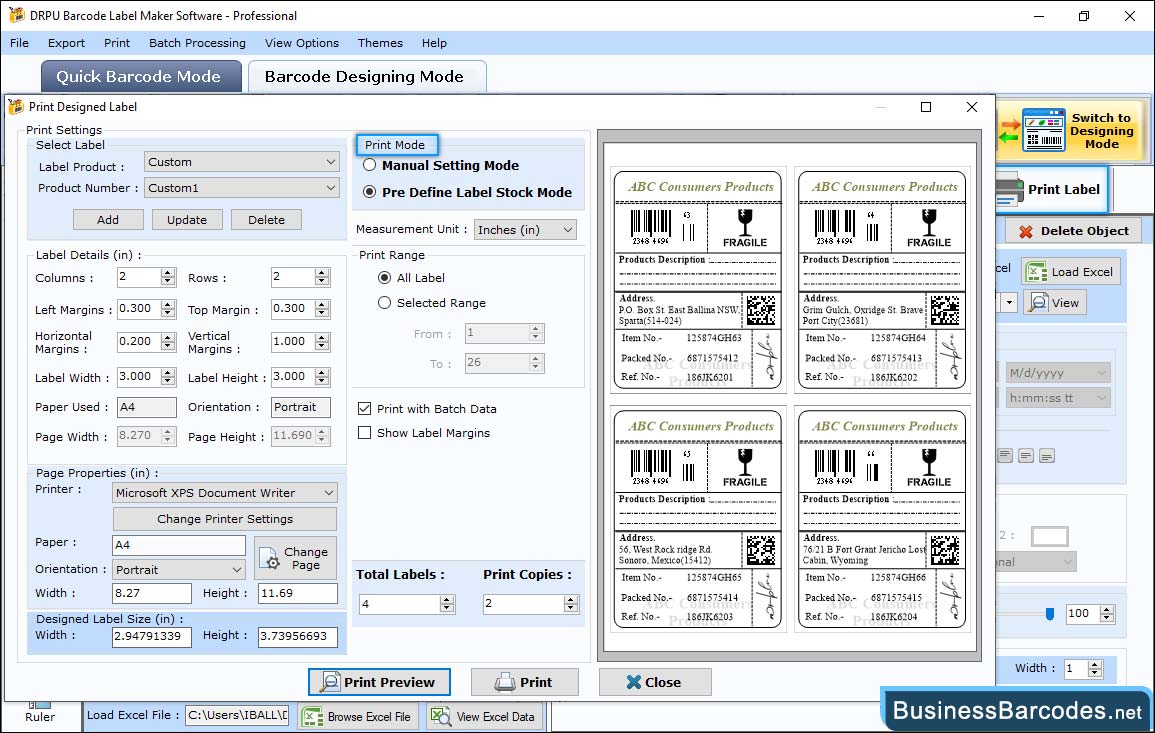Click the first text alignment icon
Image resolution: width=1155 pixels, height=733 pixels.
coord(1005,456)
